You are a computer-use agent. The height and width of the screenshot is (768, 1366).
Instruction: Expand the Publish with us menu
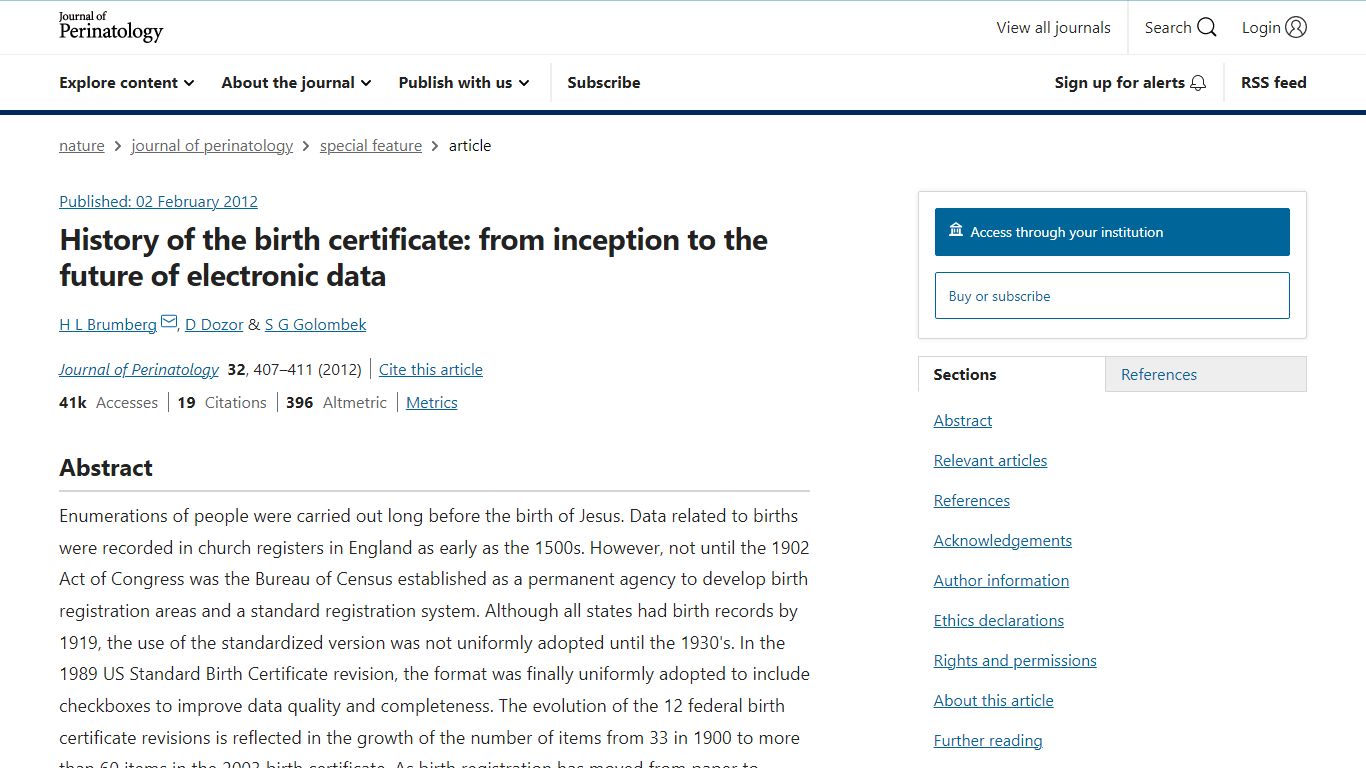point(464,83)
